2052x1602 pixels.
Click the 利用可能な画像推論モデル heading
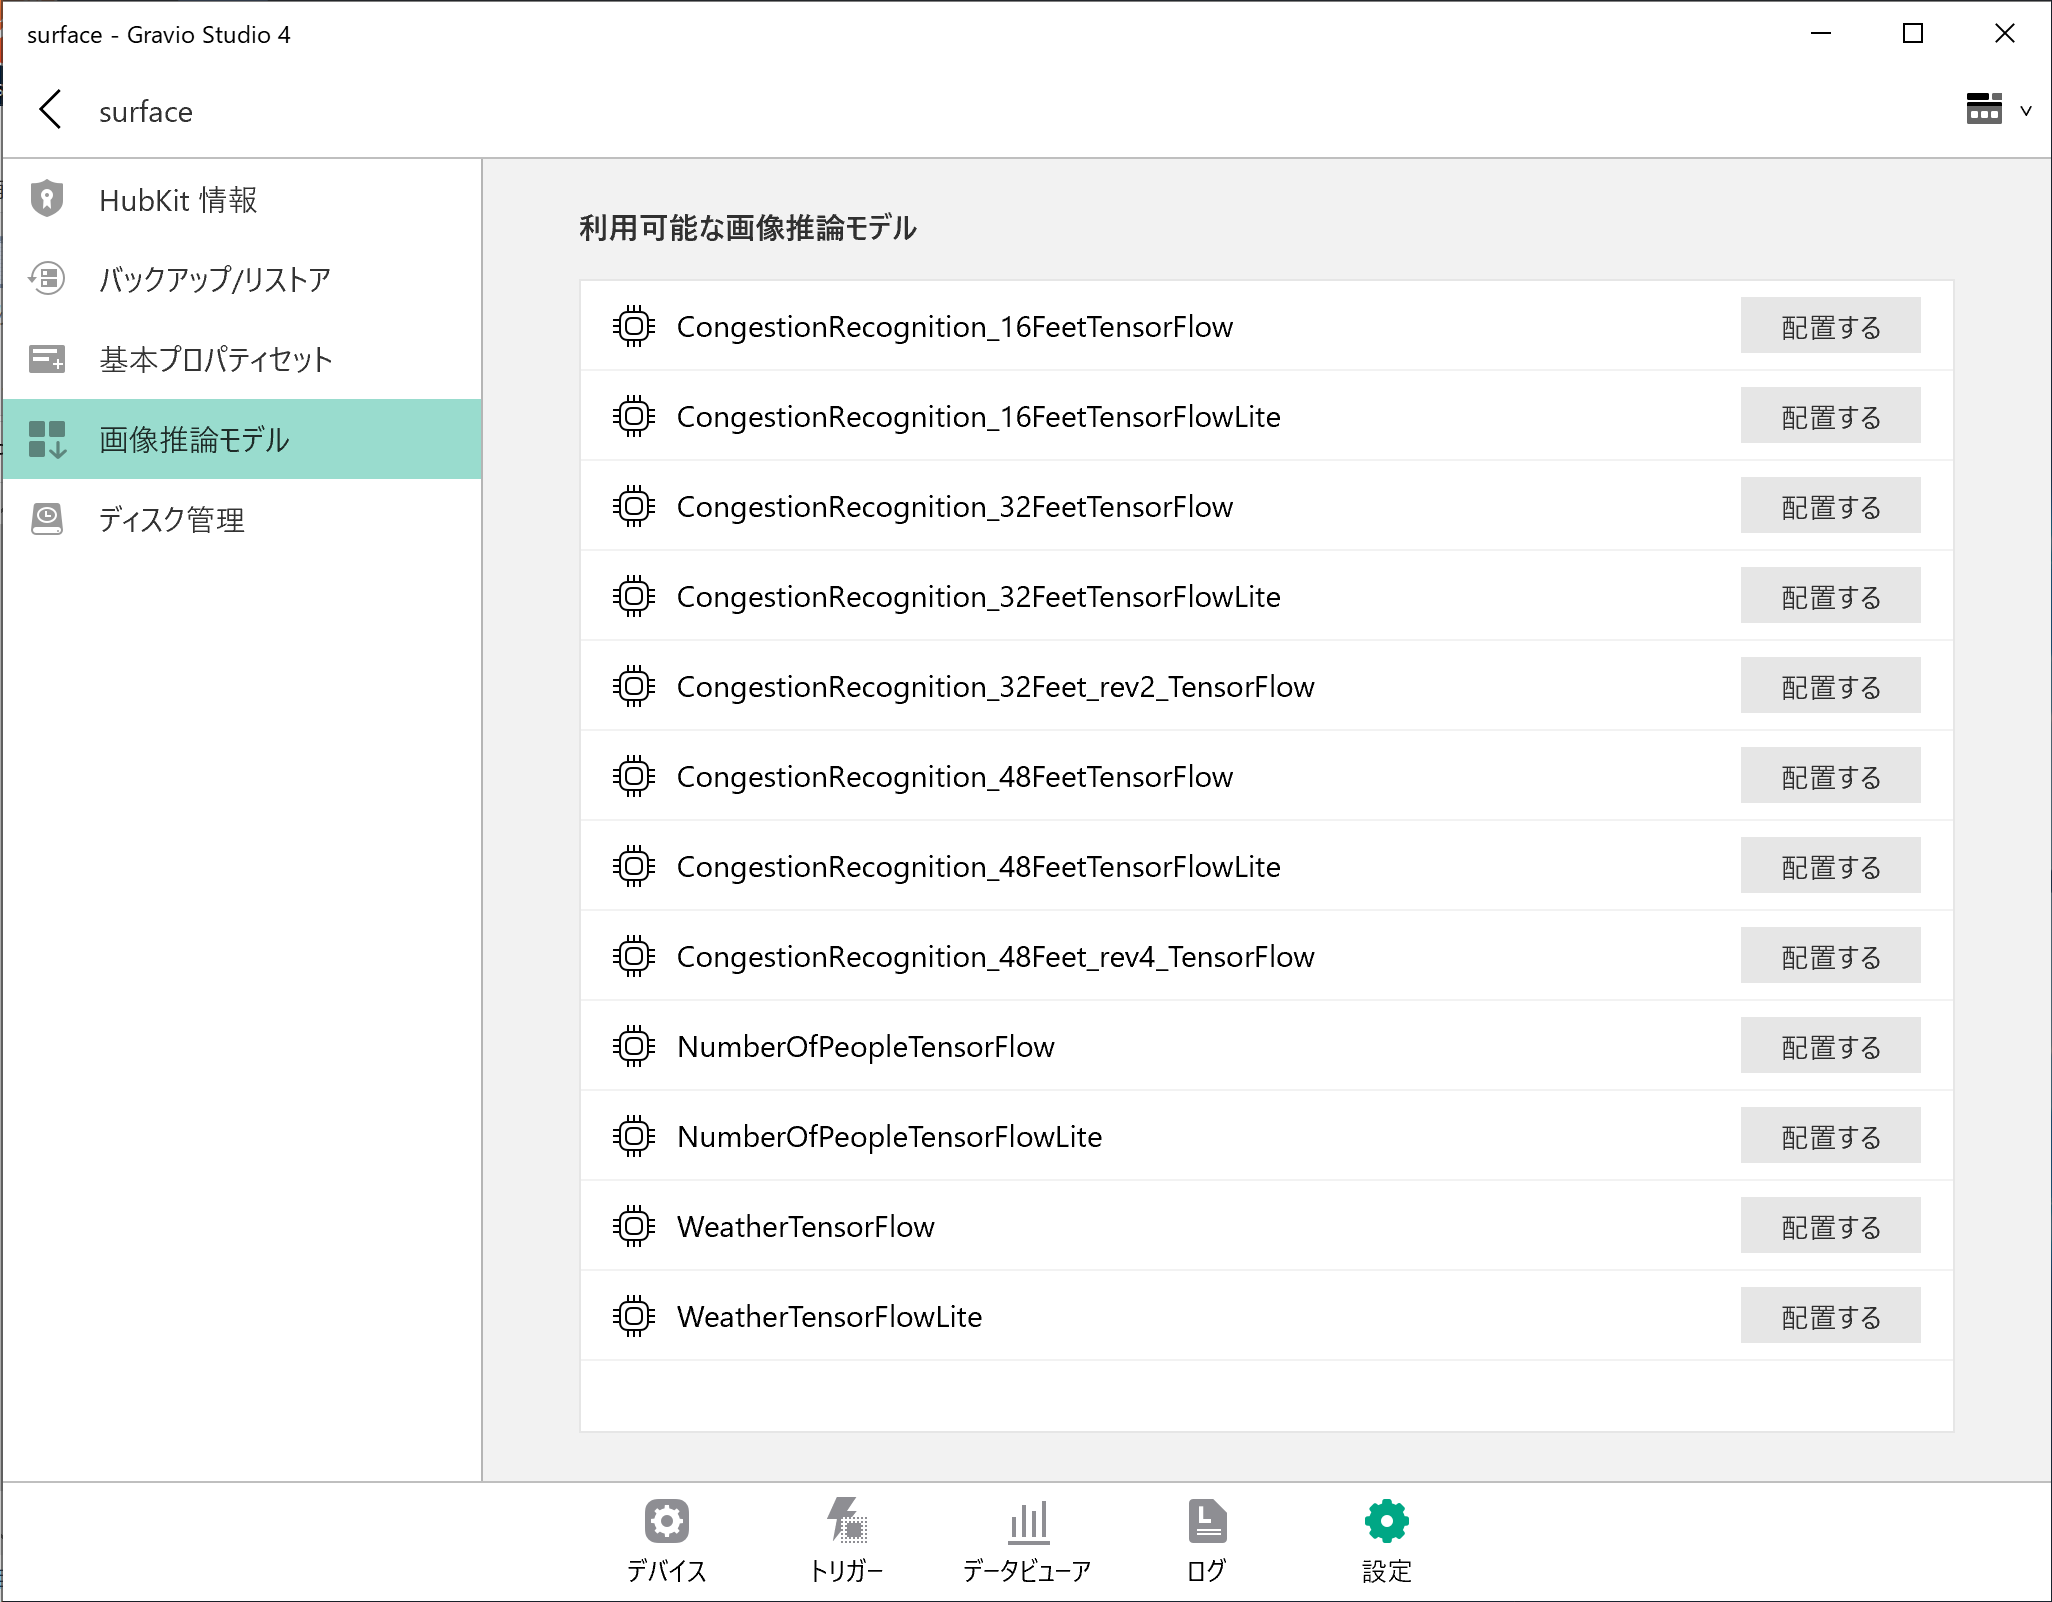748,228
